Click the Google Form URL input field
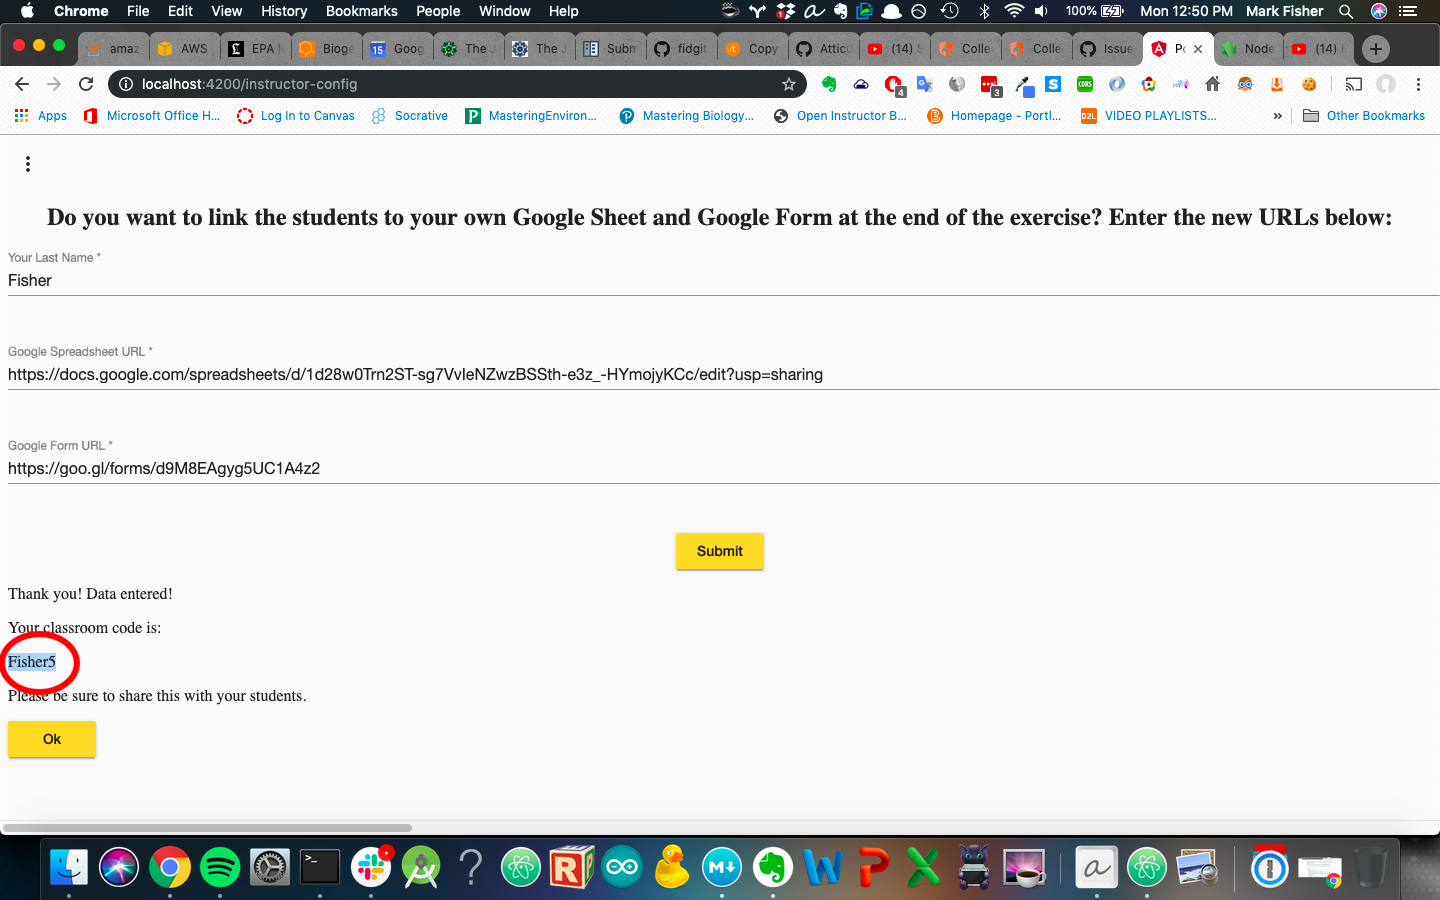 pos(400,468)
